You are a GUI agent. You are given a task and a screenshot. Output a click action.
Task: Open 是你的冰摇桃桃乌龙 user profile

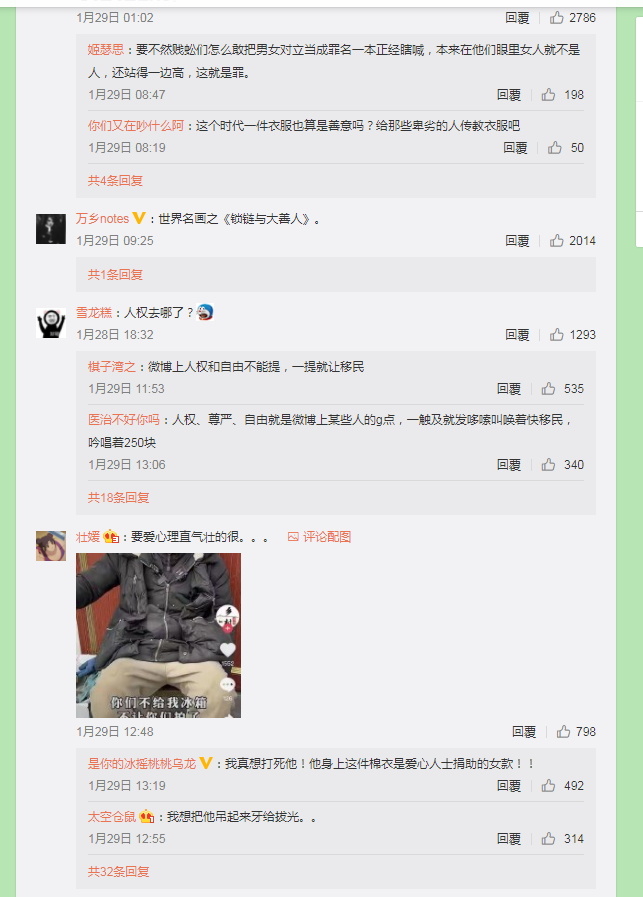point(142,763)
